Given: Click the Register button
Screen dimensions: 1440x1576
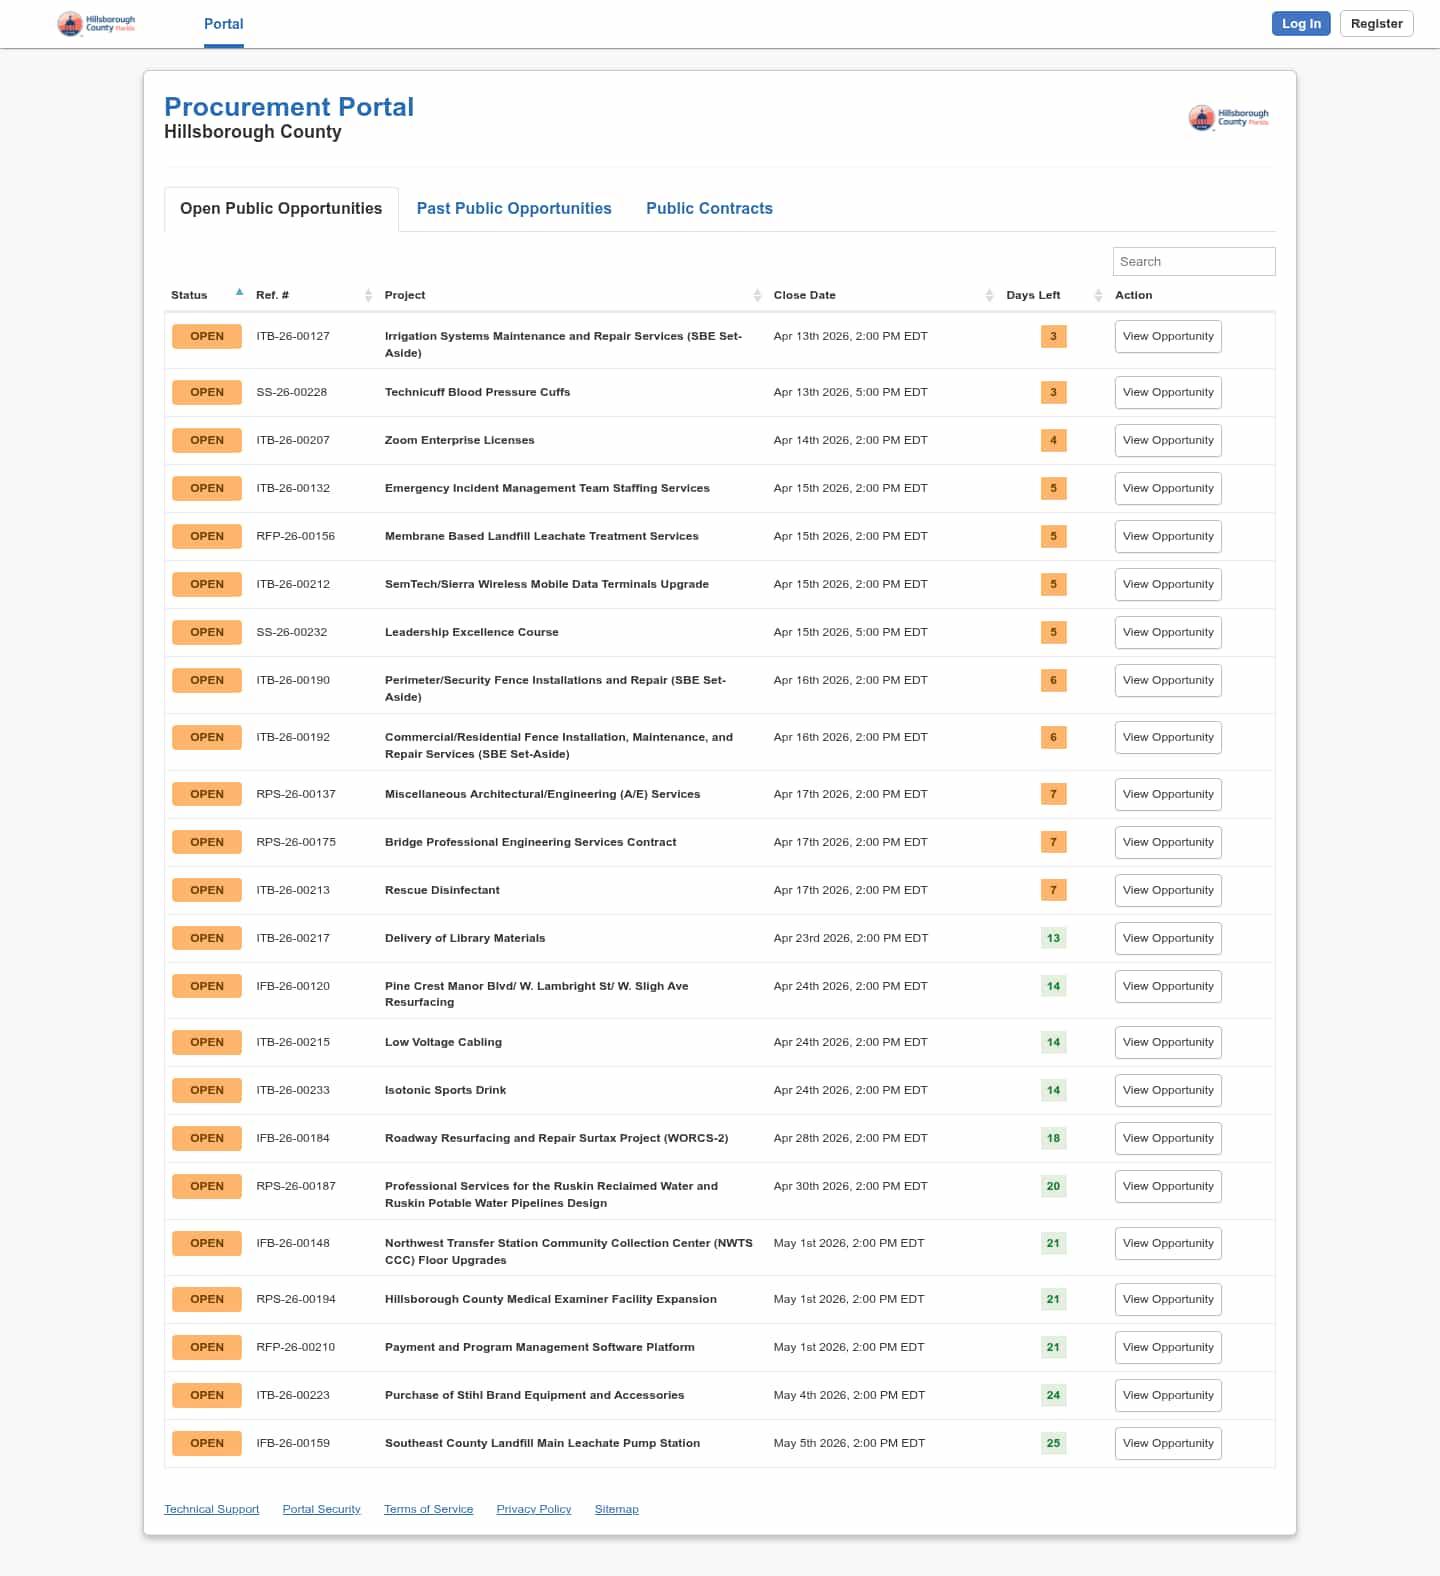Looking at the screenshot, I should tap(1376, 24).
